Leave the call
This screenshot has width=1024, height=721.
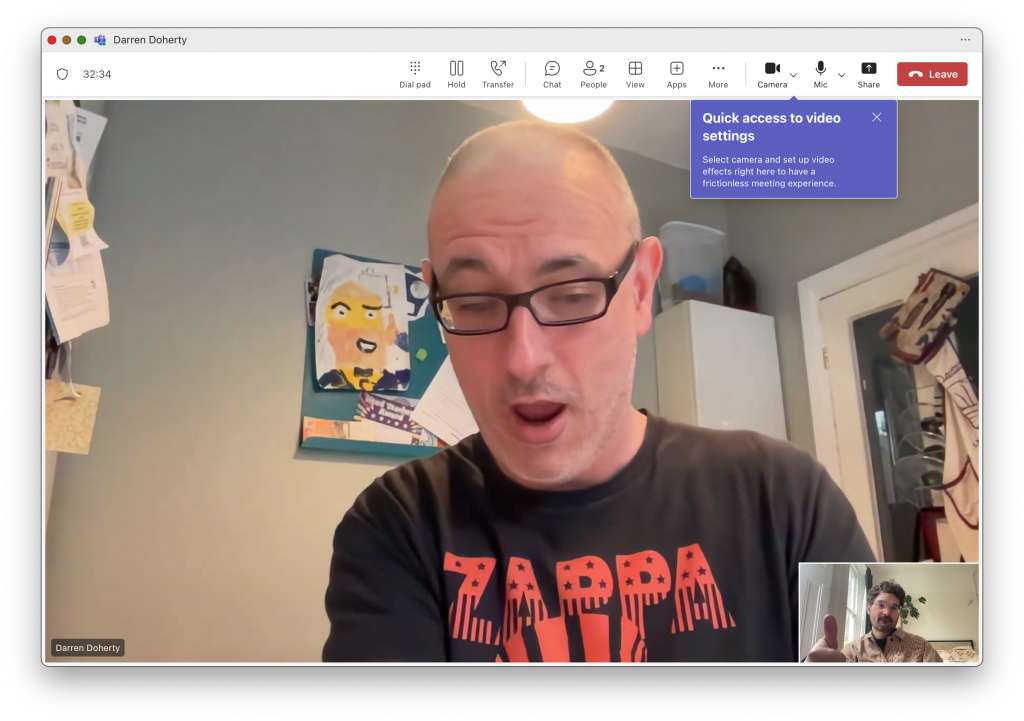932,74
